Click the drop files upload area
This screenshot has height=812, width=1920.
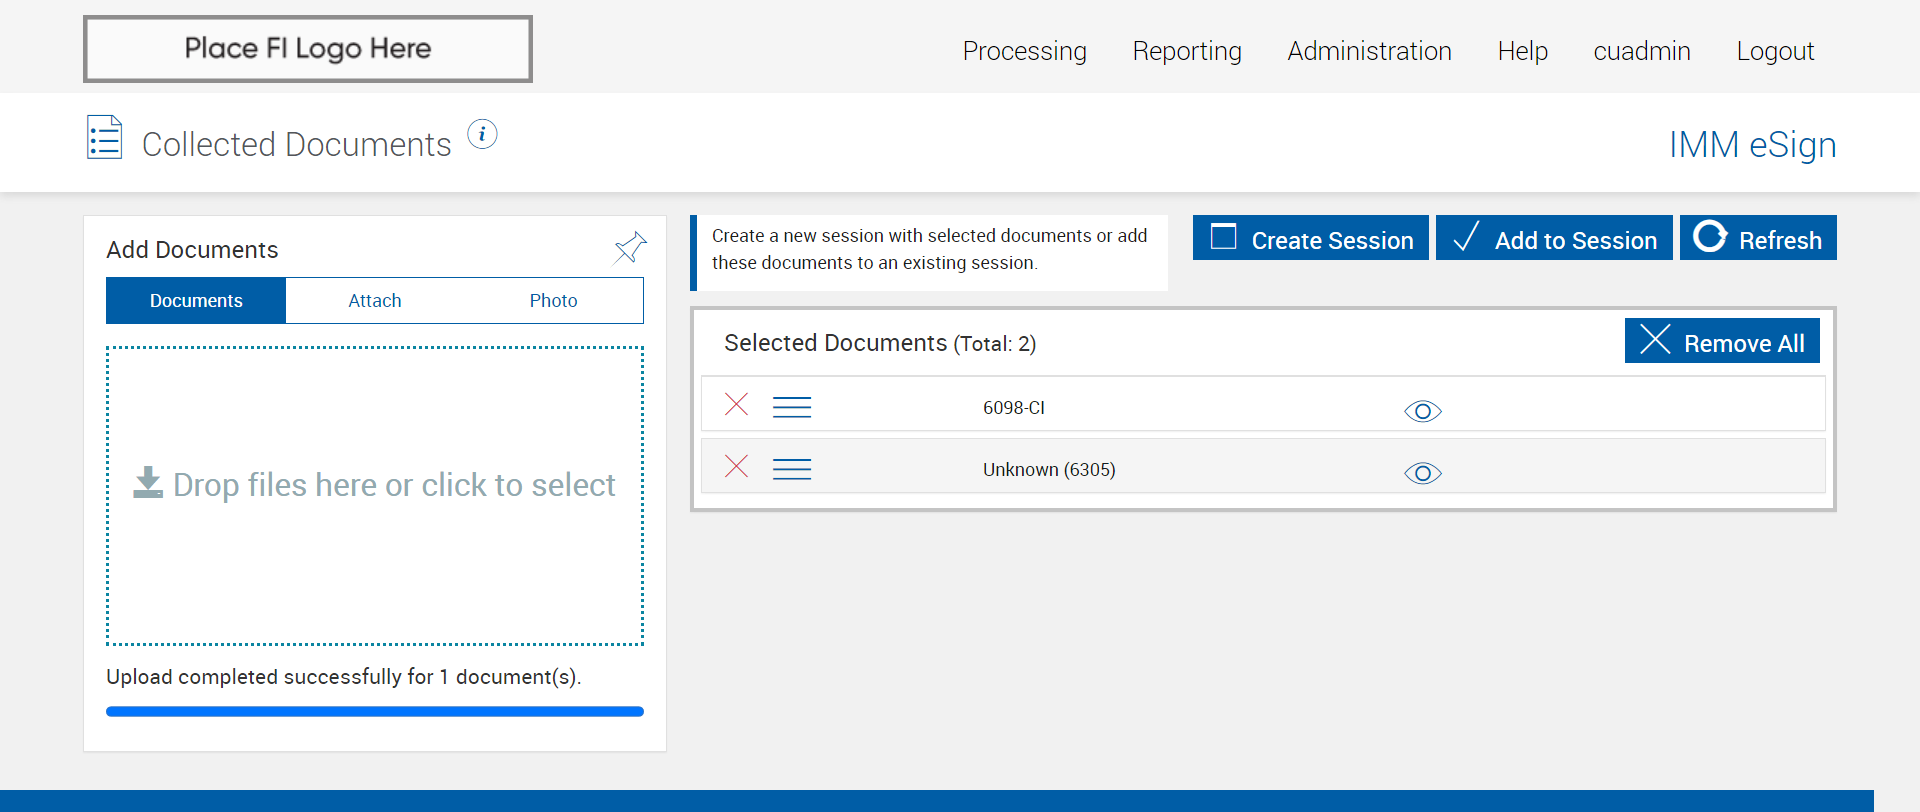pos(374,495)
